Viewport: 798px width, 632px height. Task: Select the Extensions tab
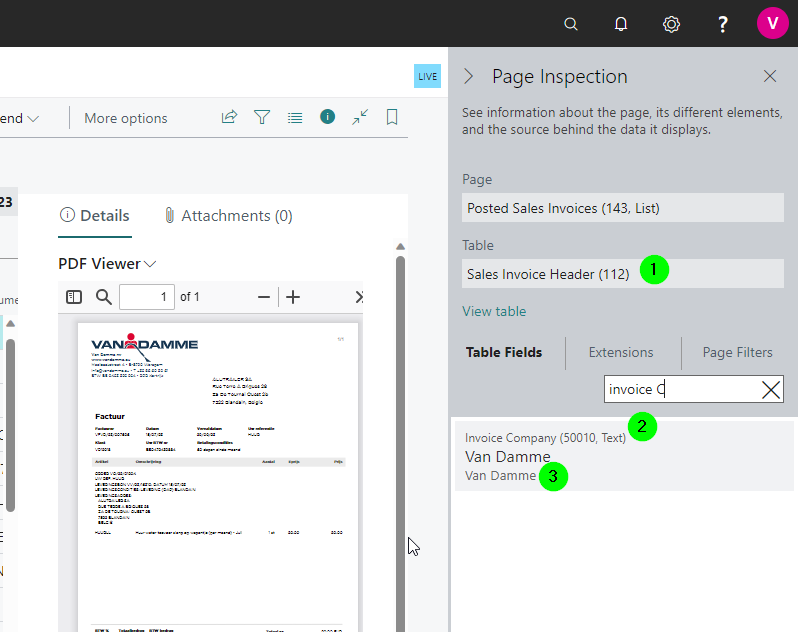pyautogui.click(x=621, y=352)
